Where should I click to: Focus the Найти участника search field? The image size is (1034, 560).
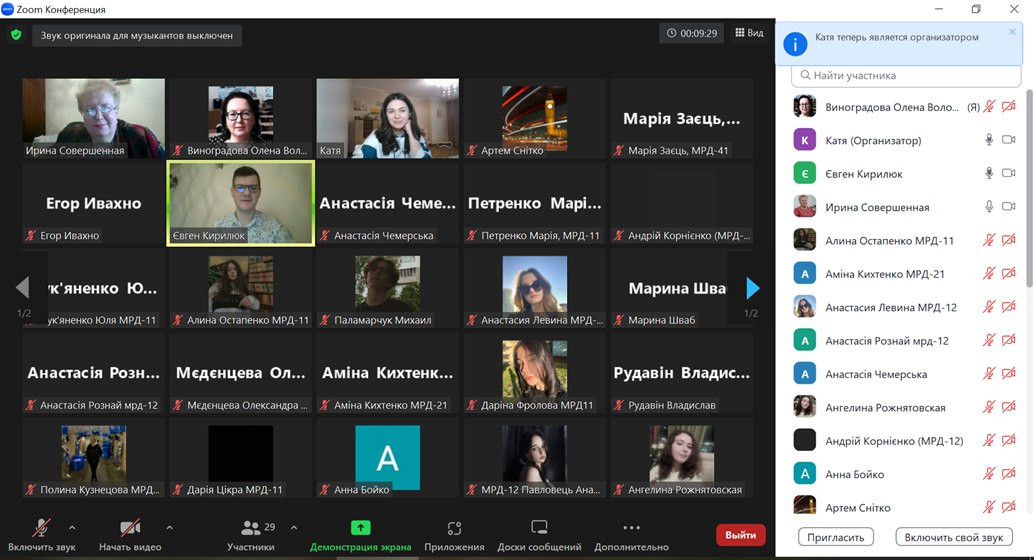coord(906,76)
